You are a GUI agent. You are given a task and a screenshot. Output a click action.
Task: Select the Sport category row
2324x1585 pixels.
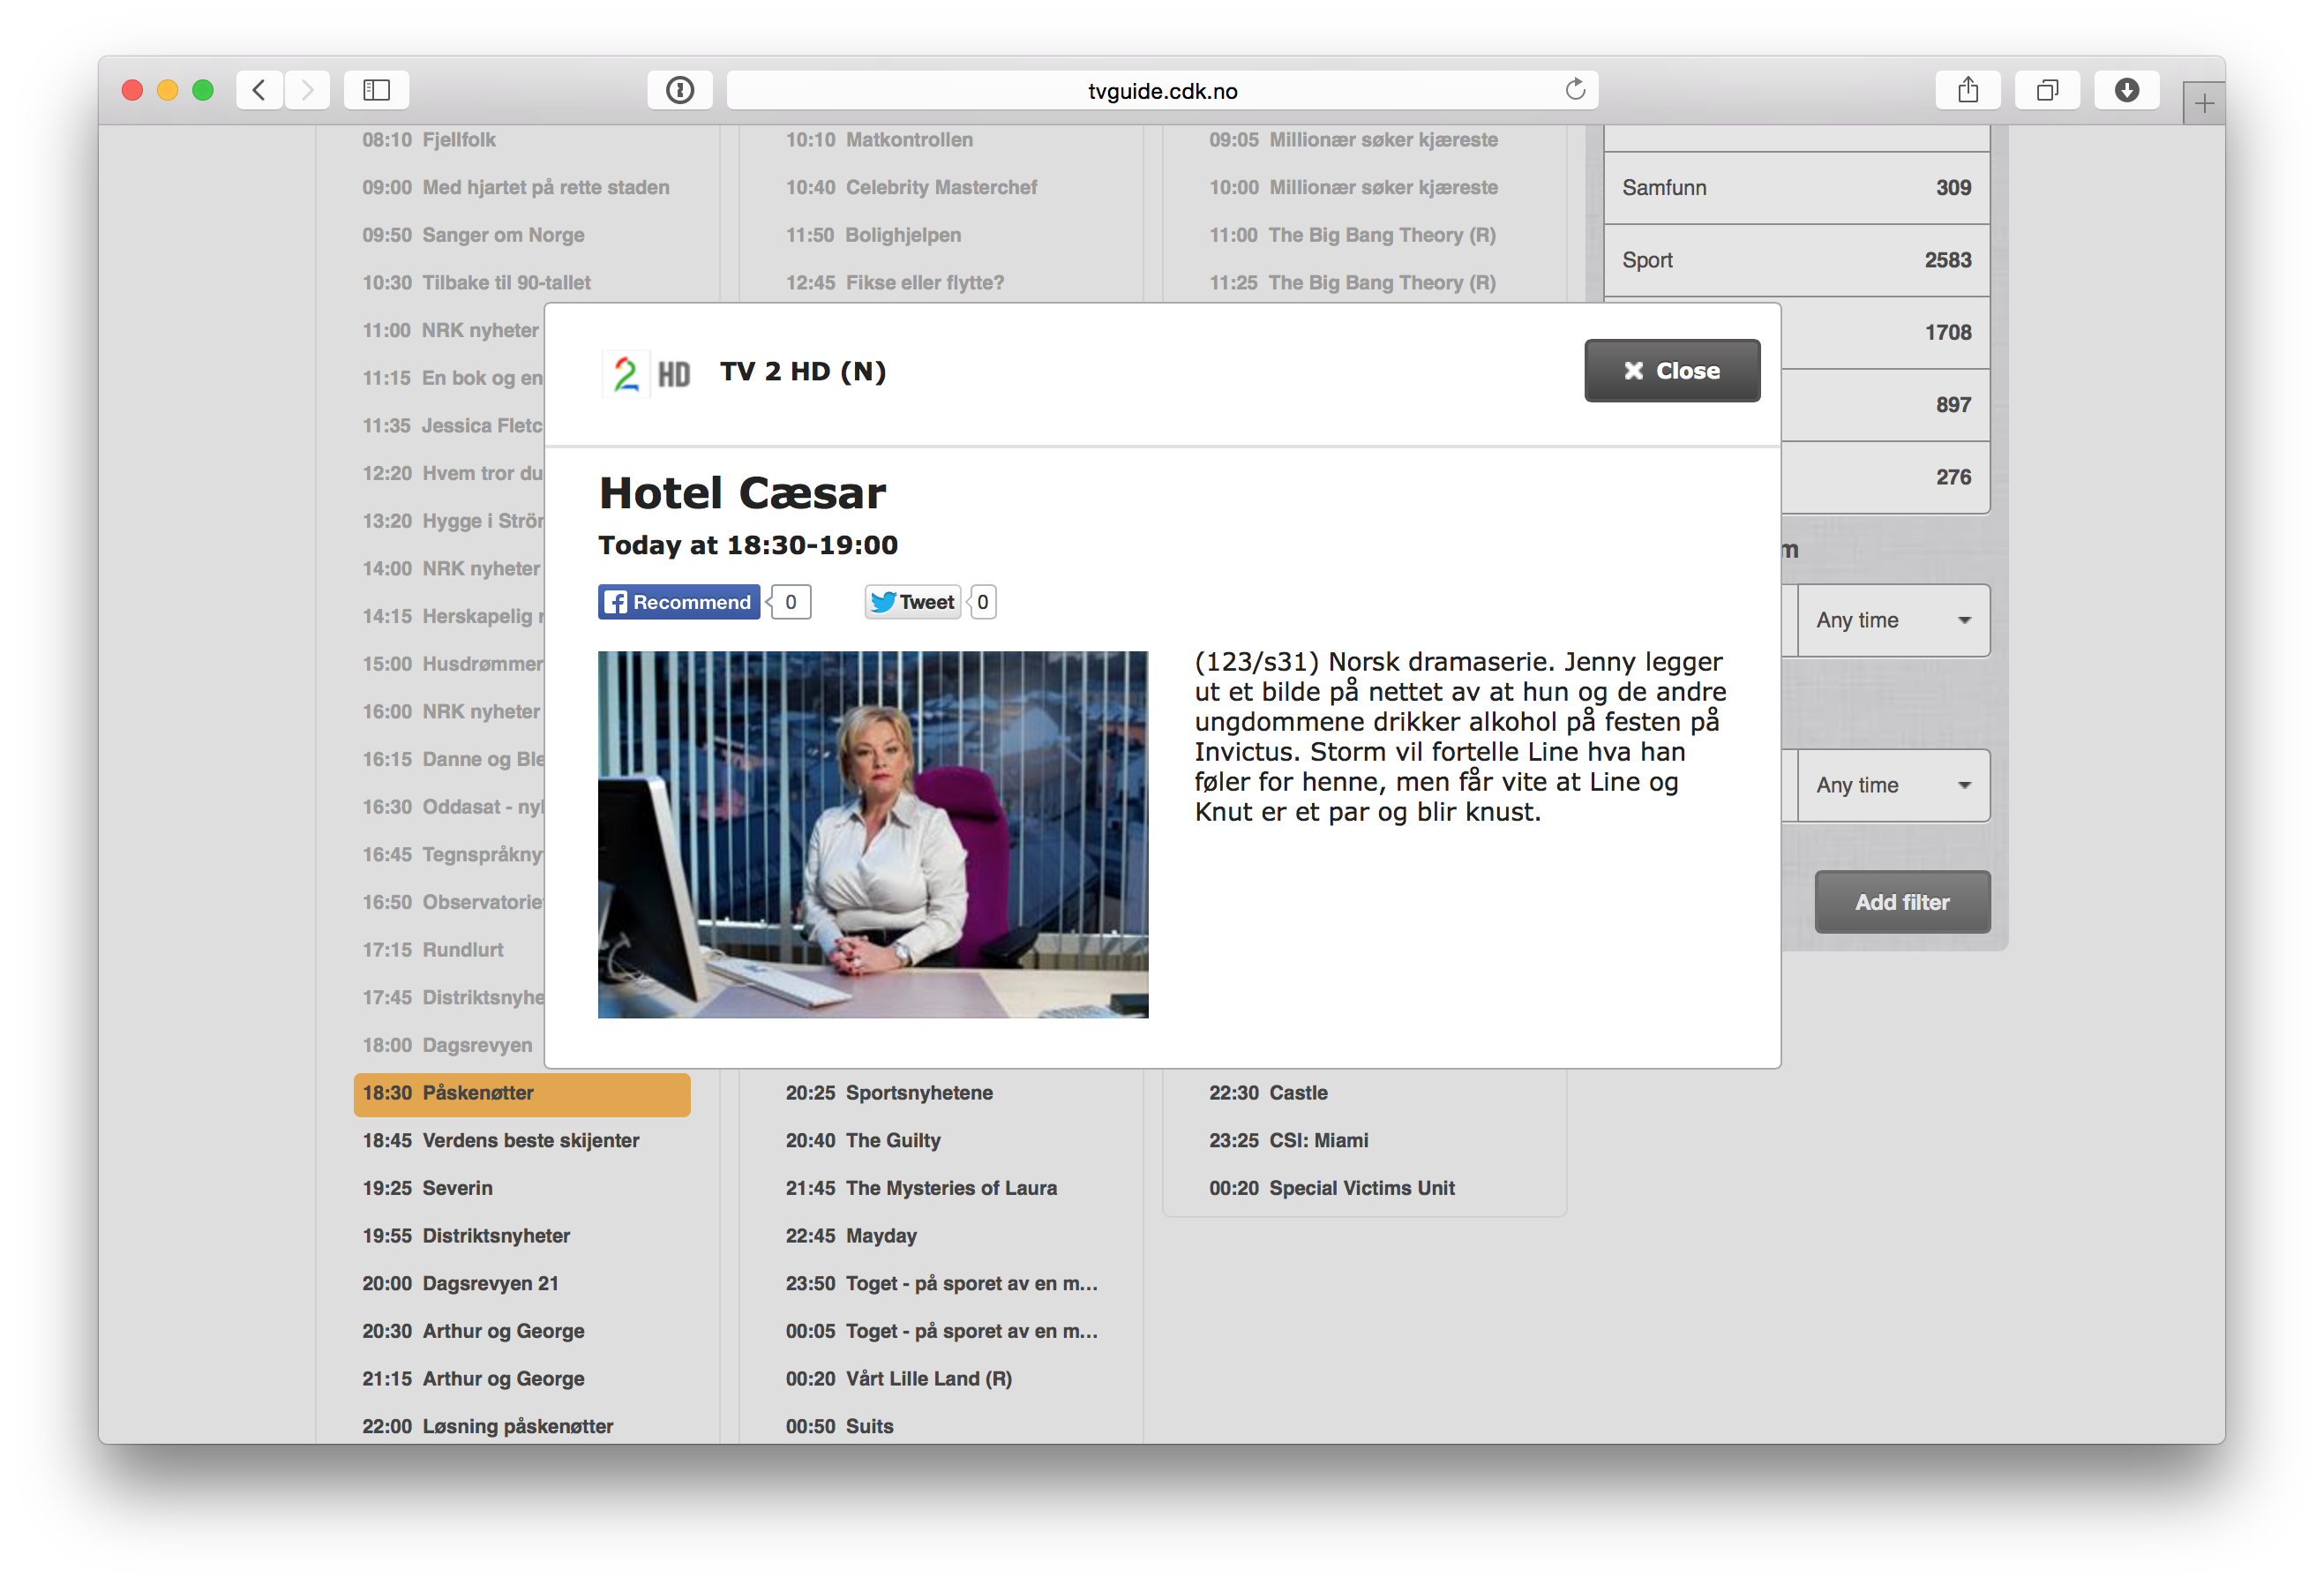pyautogui.click(x=1796, y=260)
